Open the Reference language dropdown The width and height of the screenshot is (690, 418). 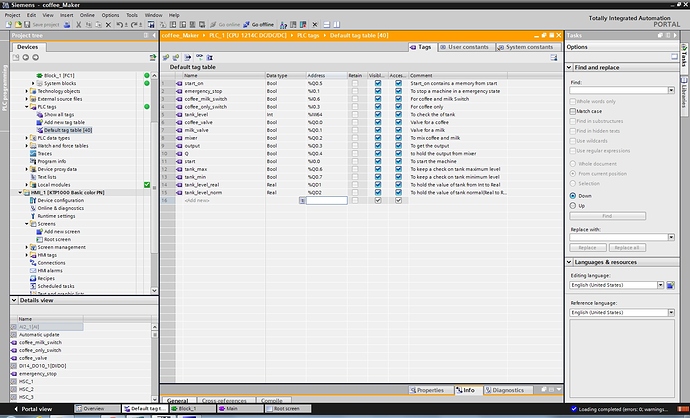click(671, 312)
